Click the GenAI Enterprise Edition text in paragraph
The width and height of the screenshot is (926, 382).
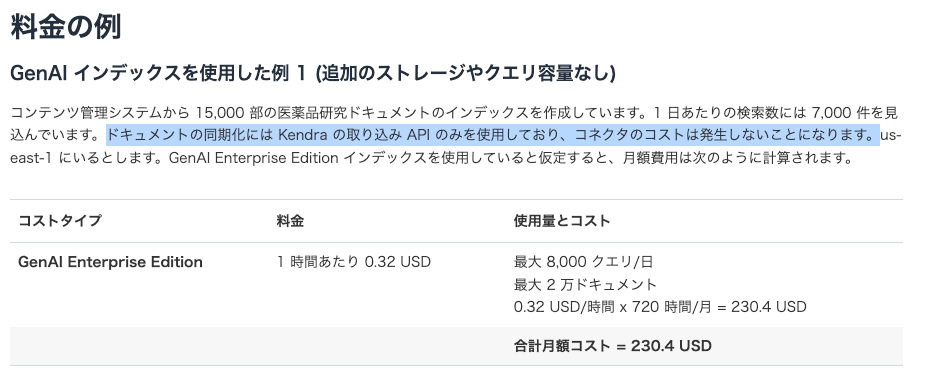[x=253, y=158]
